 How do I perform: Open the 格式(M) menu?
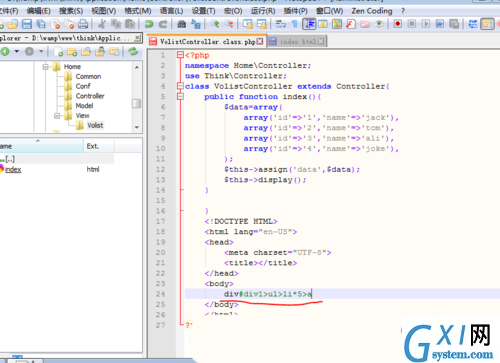coord(138,11)
